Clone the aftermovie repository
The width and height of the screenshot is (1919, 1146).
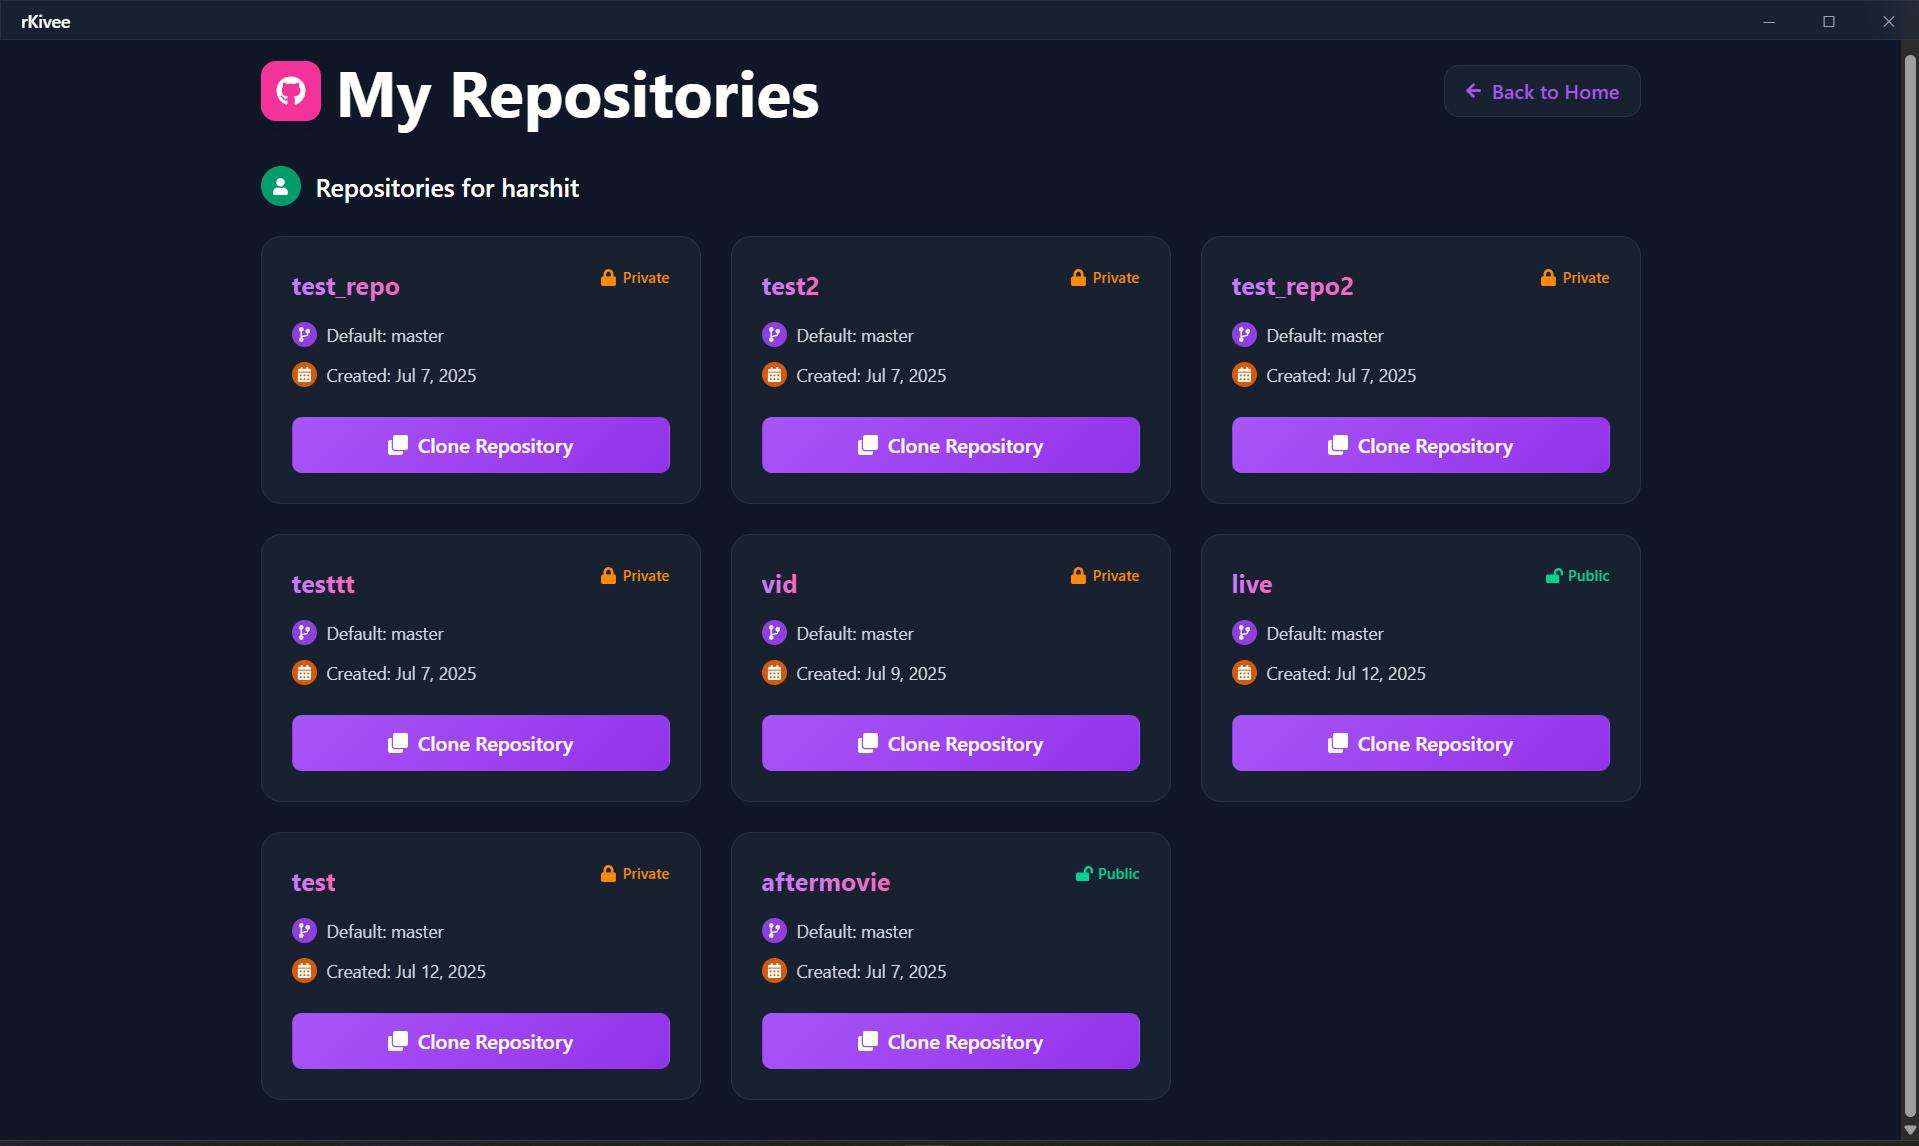click(950, 1042)
